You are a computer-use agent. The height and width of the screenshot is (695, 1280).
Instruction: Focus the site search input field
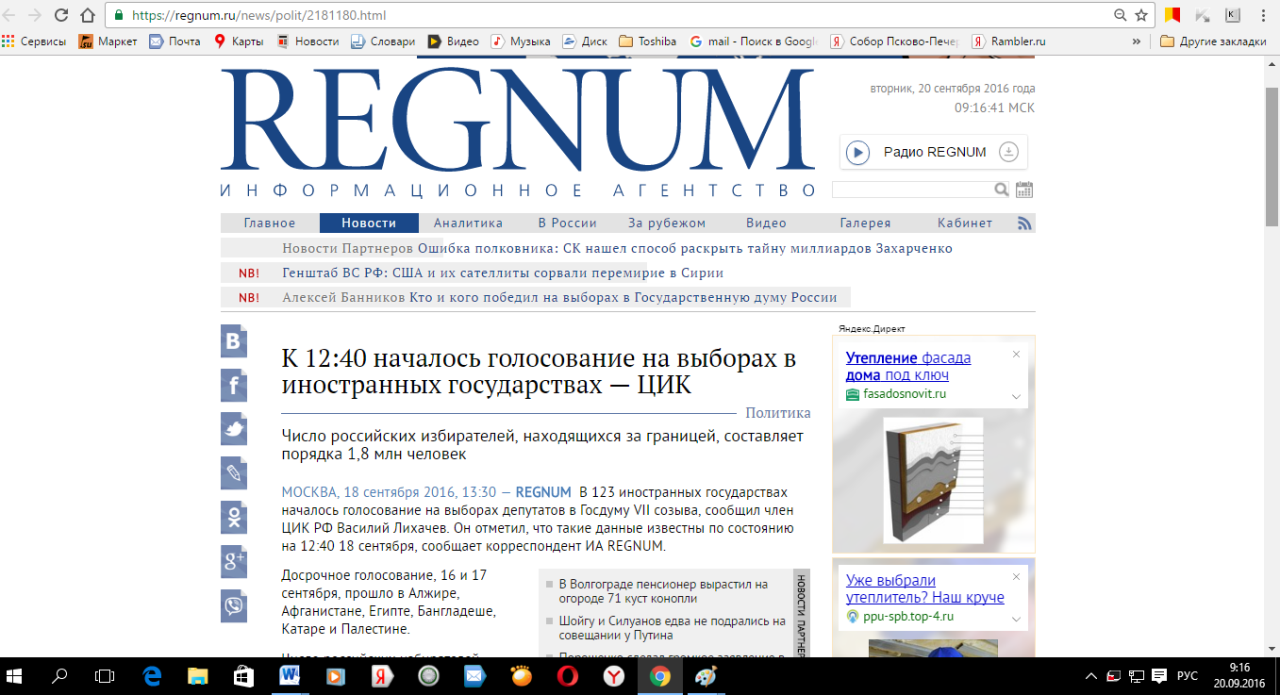click(x=912, y=190)
